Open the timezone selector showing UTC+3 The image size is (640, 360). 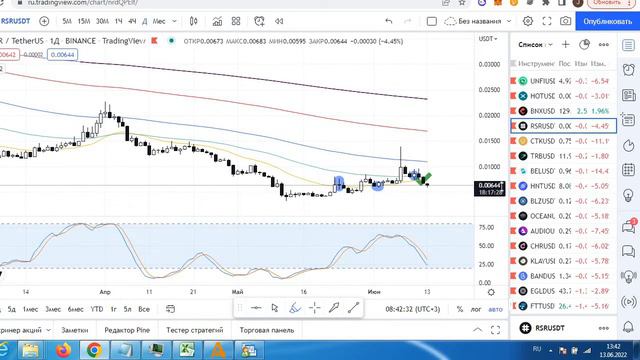click(x=413, y=309)
